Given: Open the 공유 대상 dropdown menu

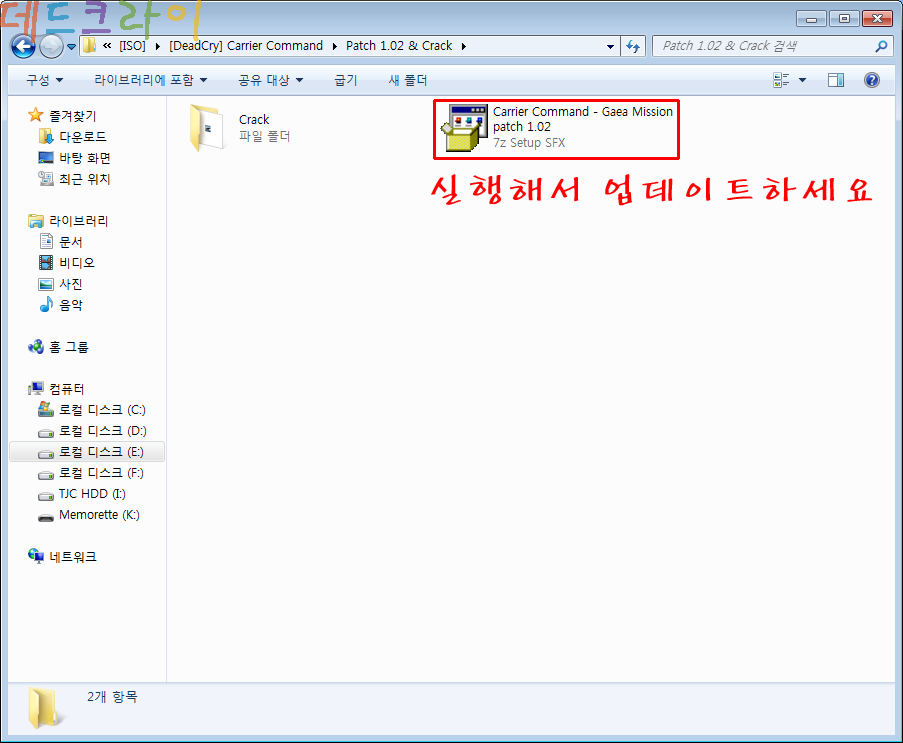Looking at the screenshot, I should pyautogui.click(x=270, y=80).
